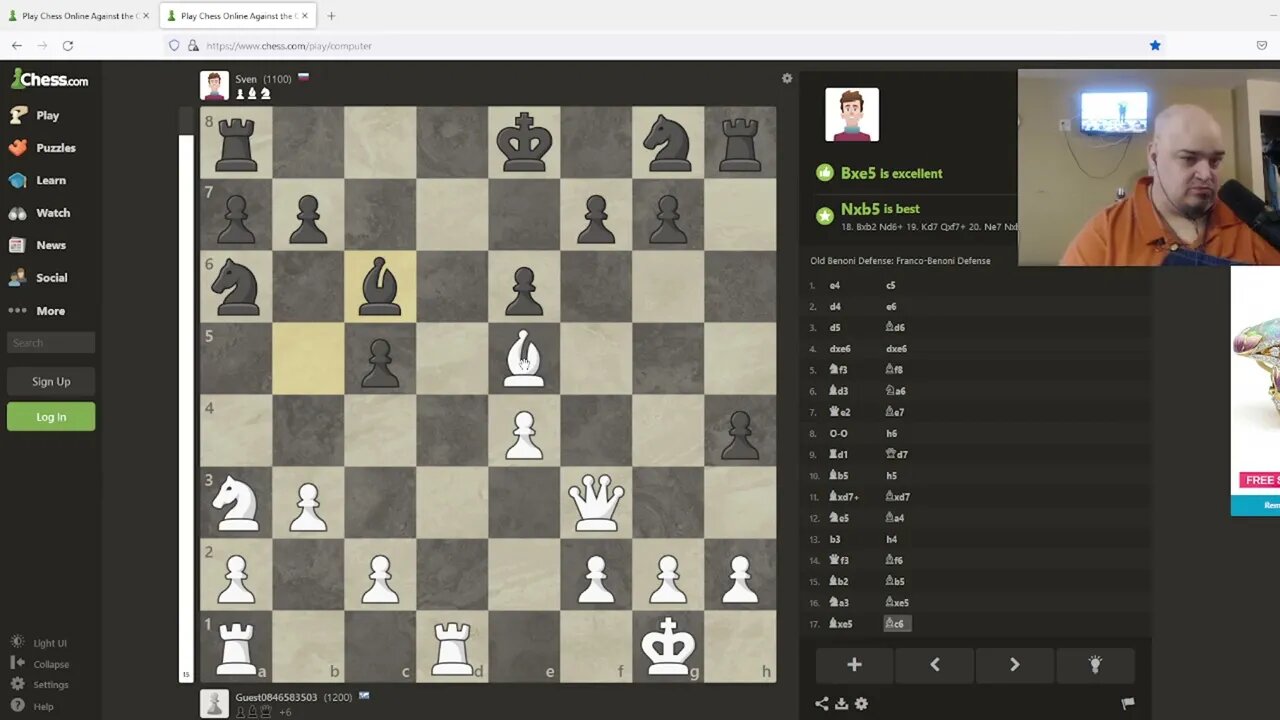Click the black knight on g8
1280x720 pixels.
(x=668, y=142)
